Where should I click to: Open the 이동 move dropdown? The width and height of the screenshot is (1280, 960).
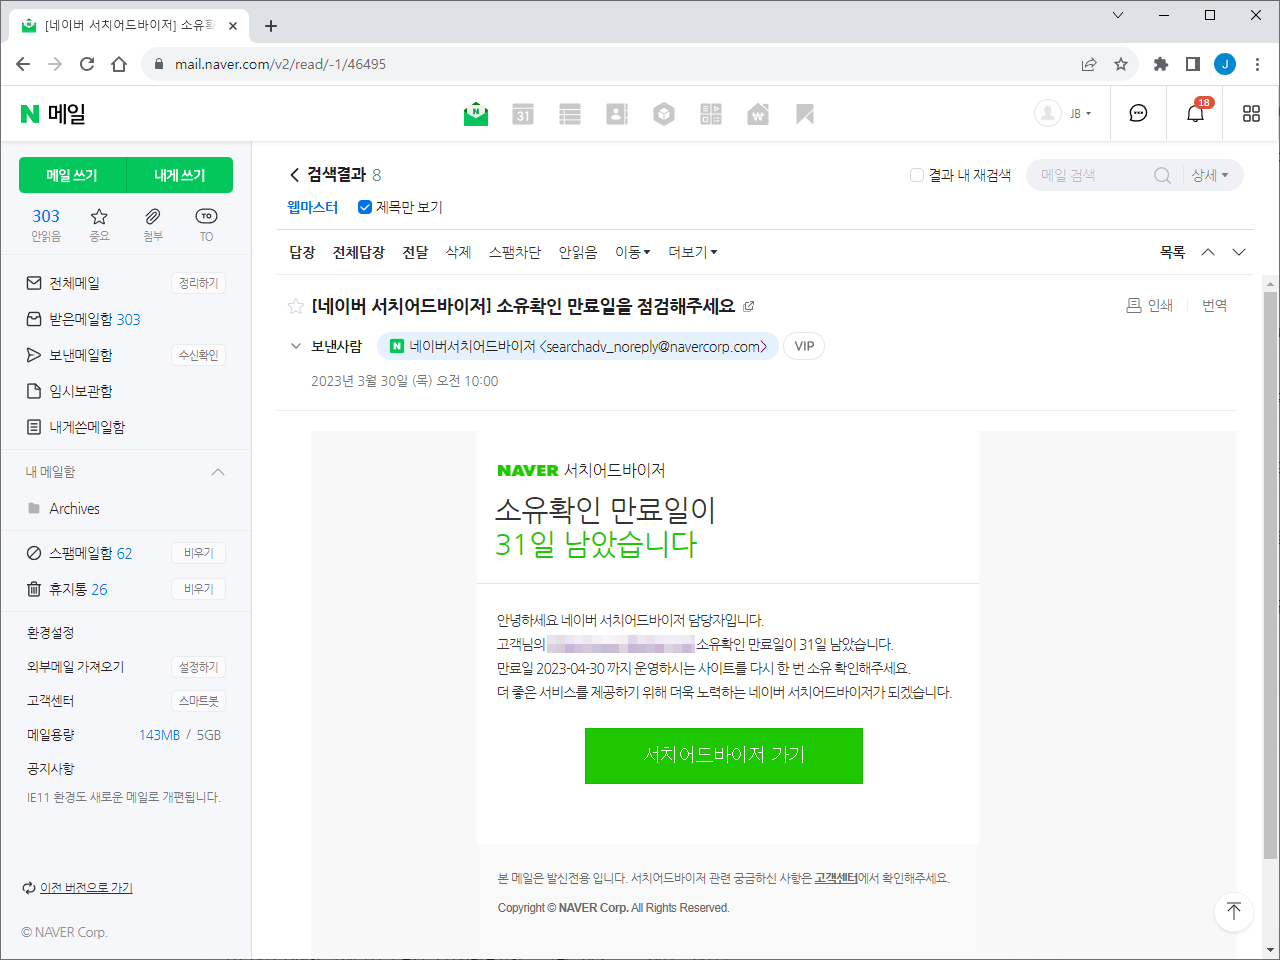pos(632,252)
